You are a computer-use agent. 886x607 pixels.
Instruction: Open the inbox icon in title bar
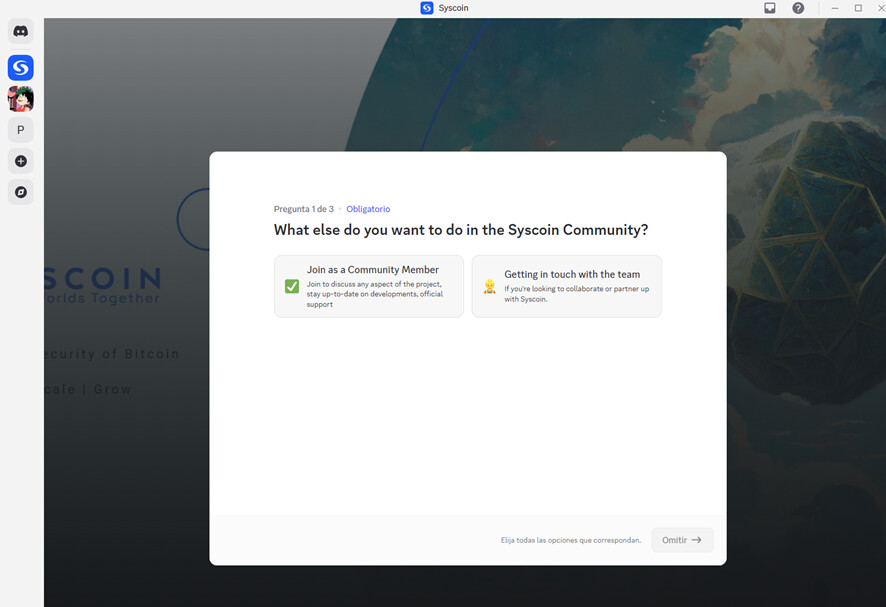(x=770, y=8)
